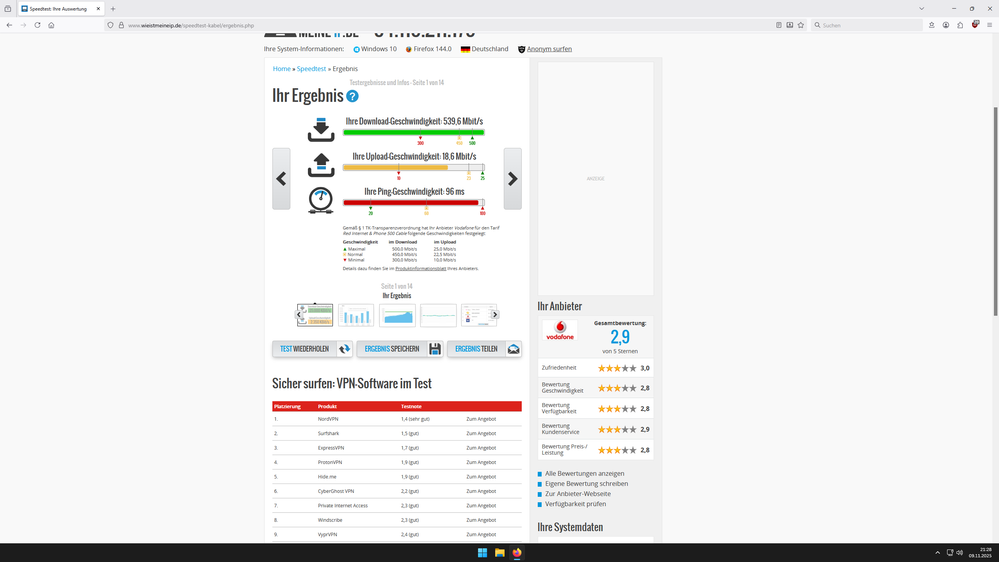Viewport: 999px width, 562px height.
Task: Select fifth thumbnail with list graphic
Action: (478, 315)
